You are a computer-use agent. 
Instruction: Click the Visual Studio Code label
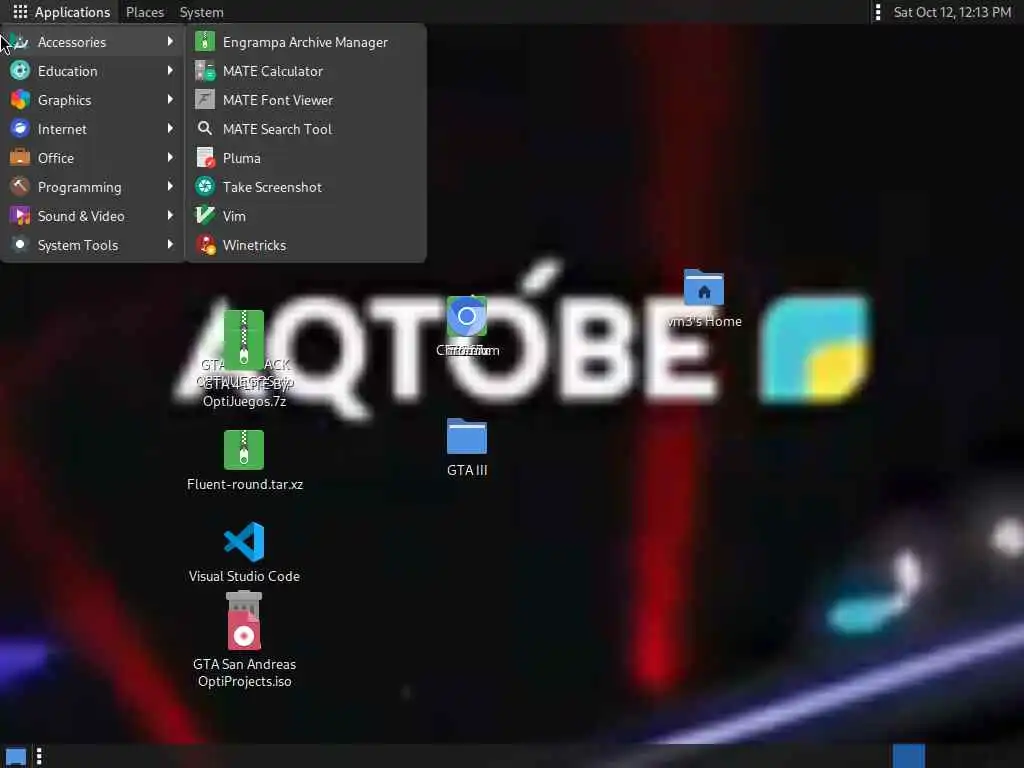[x=244, y=576]
